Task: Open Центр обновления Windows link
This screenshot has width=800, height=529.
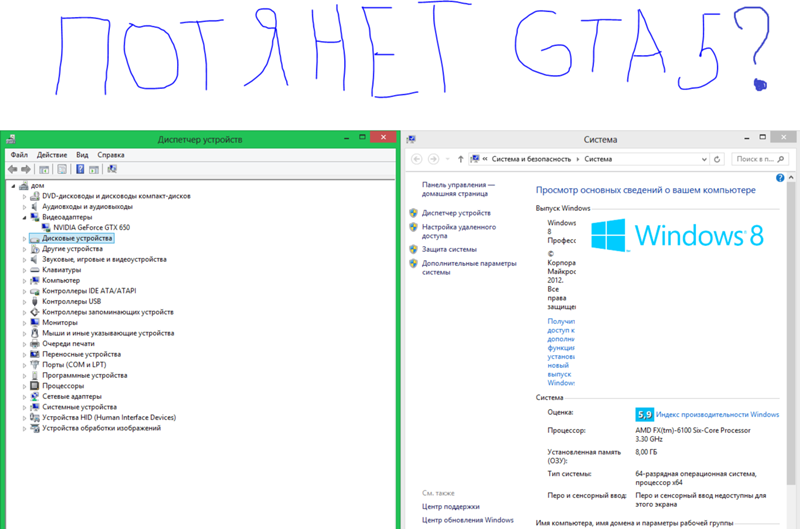Action: pos(467,520)
